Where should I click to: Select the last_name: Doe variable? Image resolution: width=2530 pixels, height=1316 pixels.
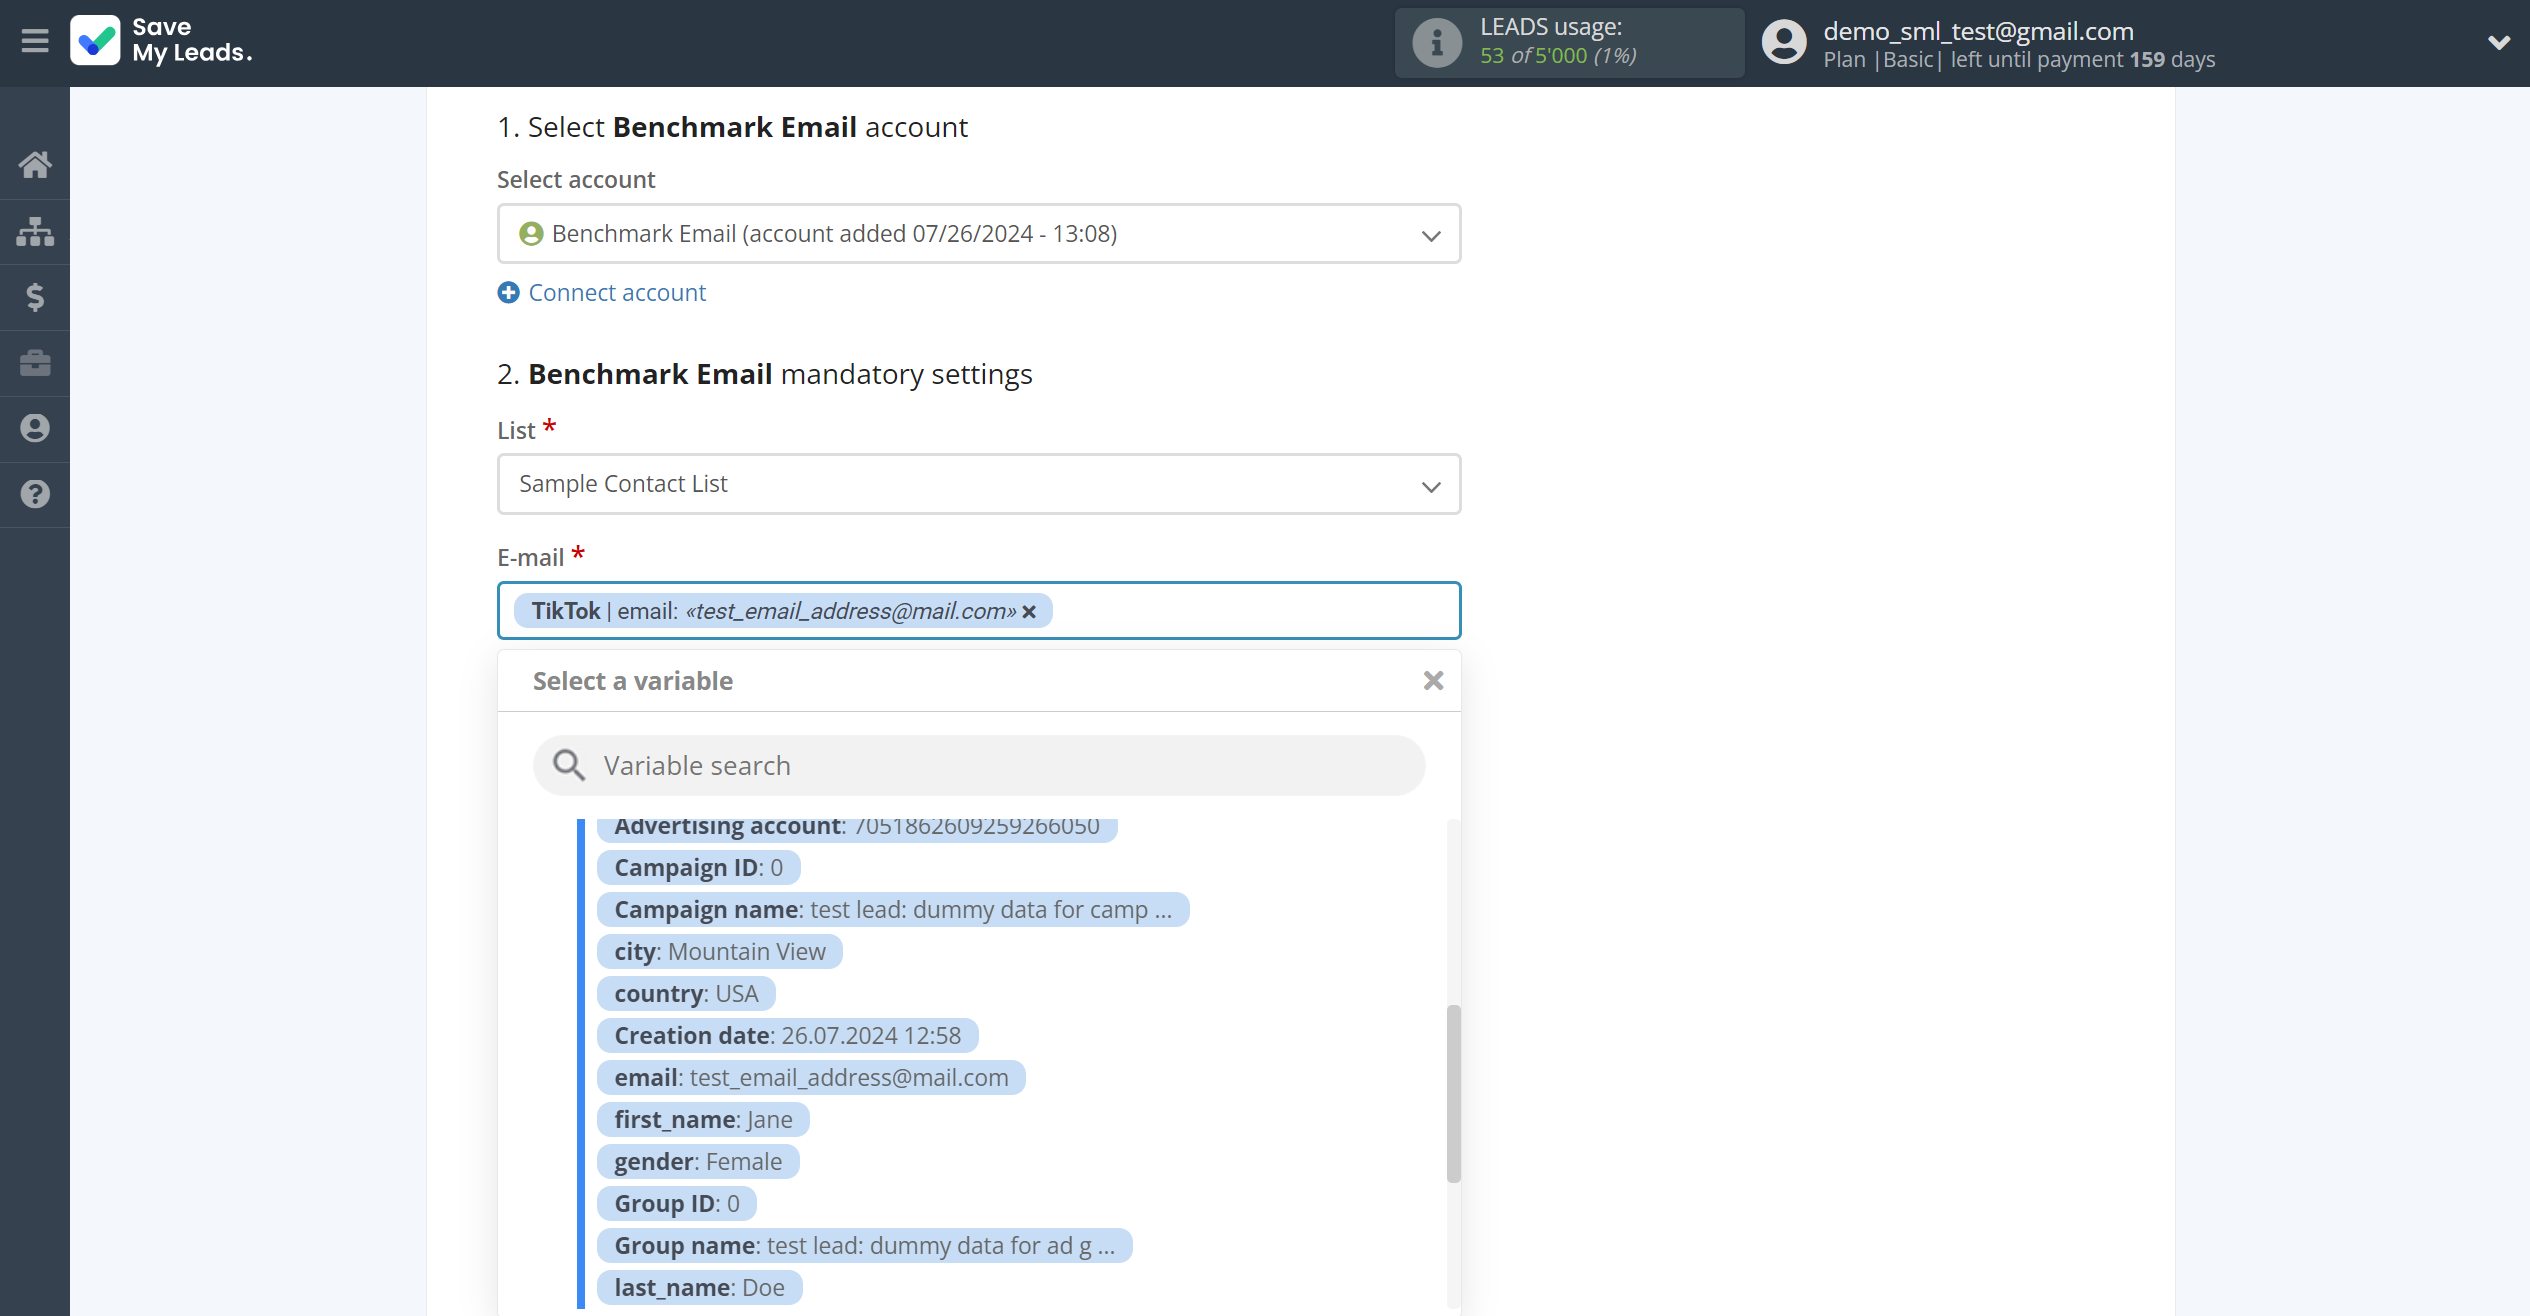(x=699, y=1288)
